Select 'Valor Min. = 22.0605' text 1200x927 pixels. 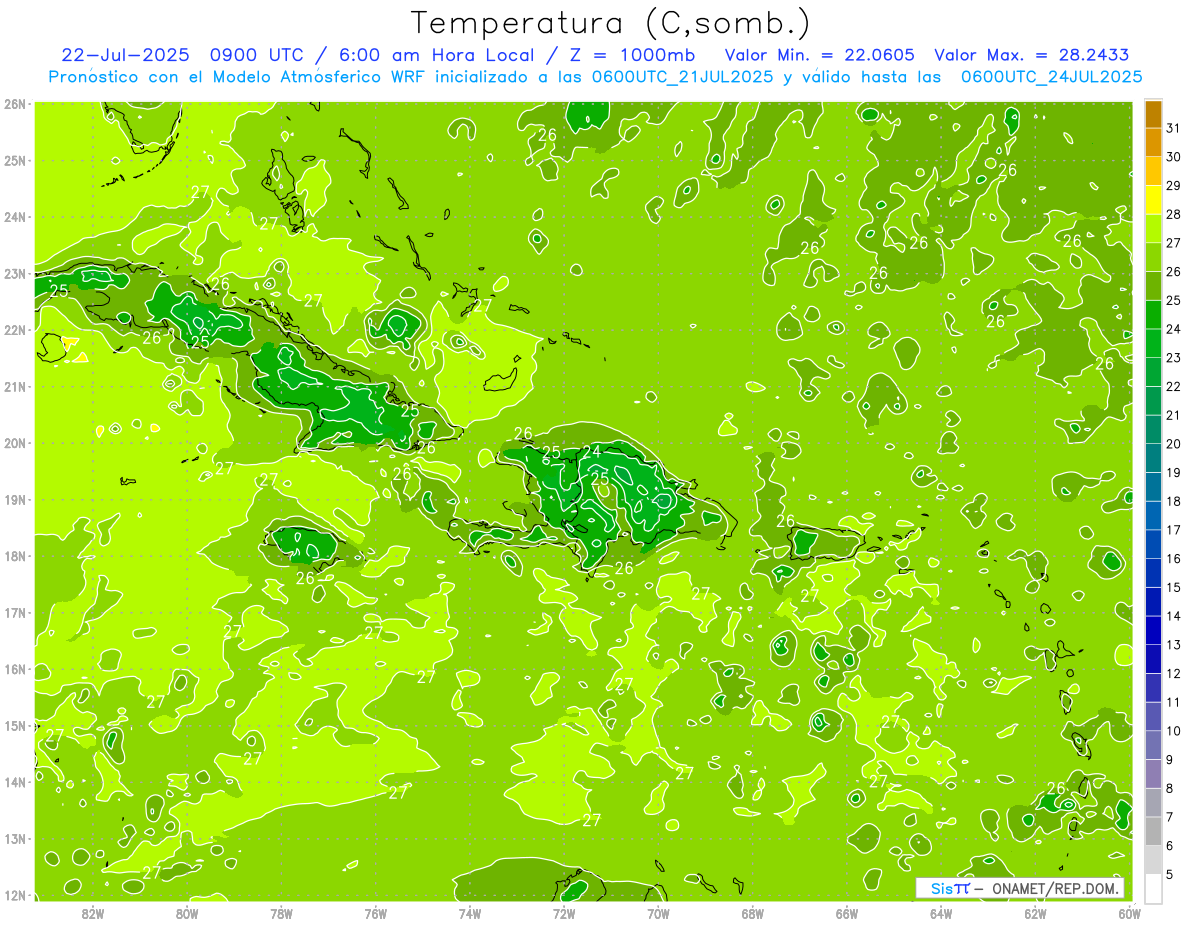[x=820, y=55]
